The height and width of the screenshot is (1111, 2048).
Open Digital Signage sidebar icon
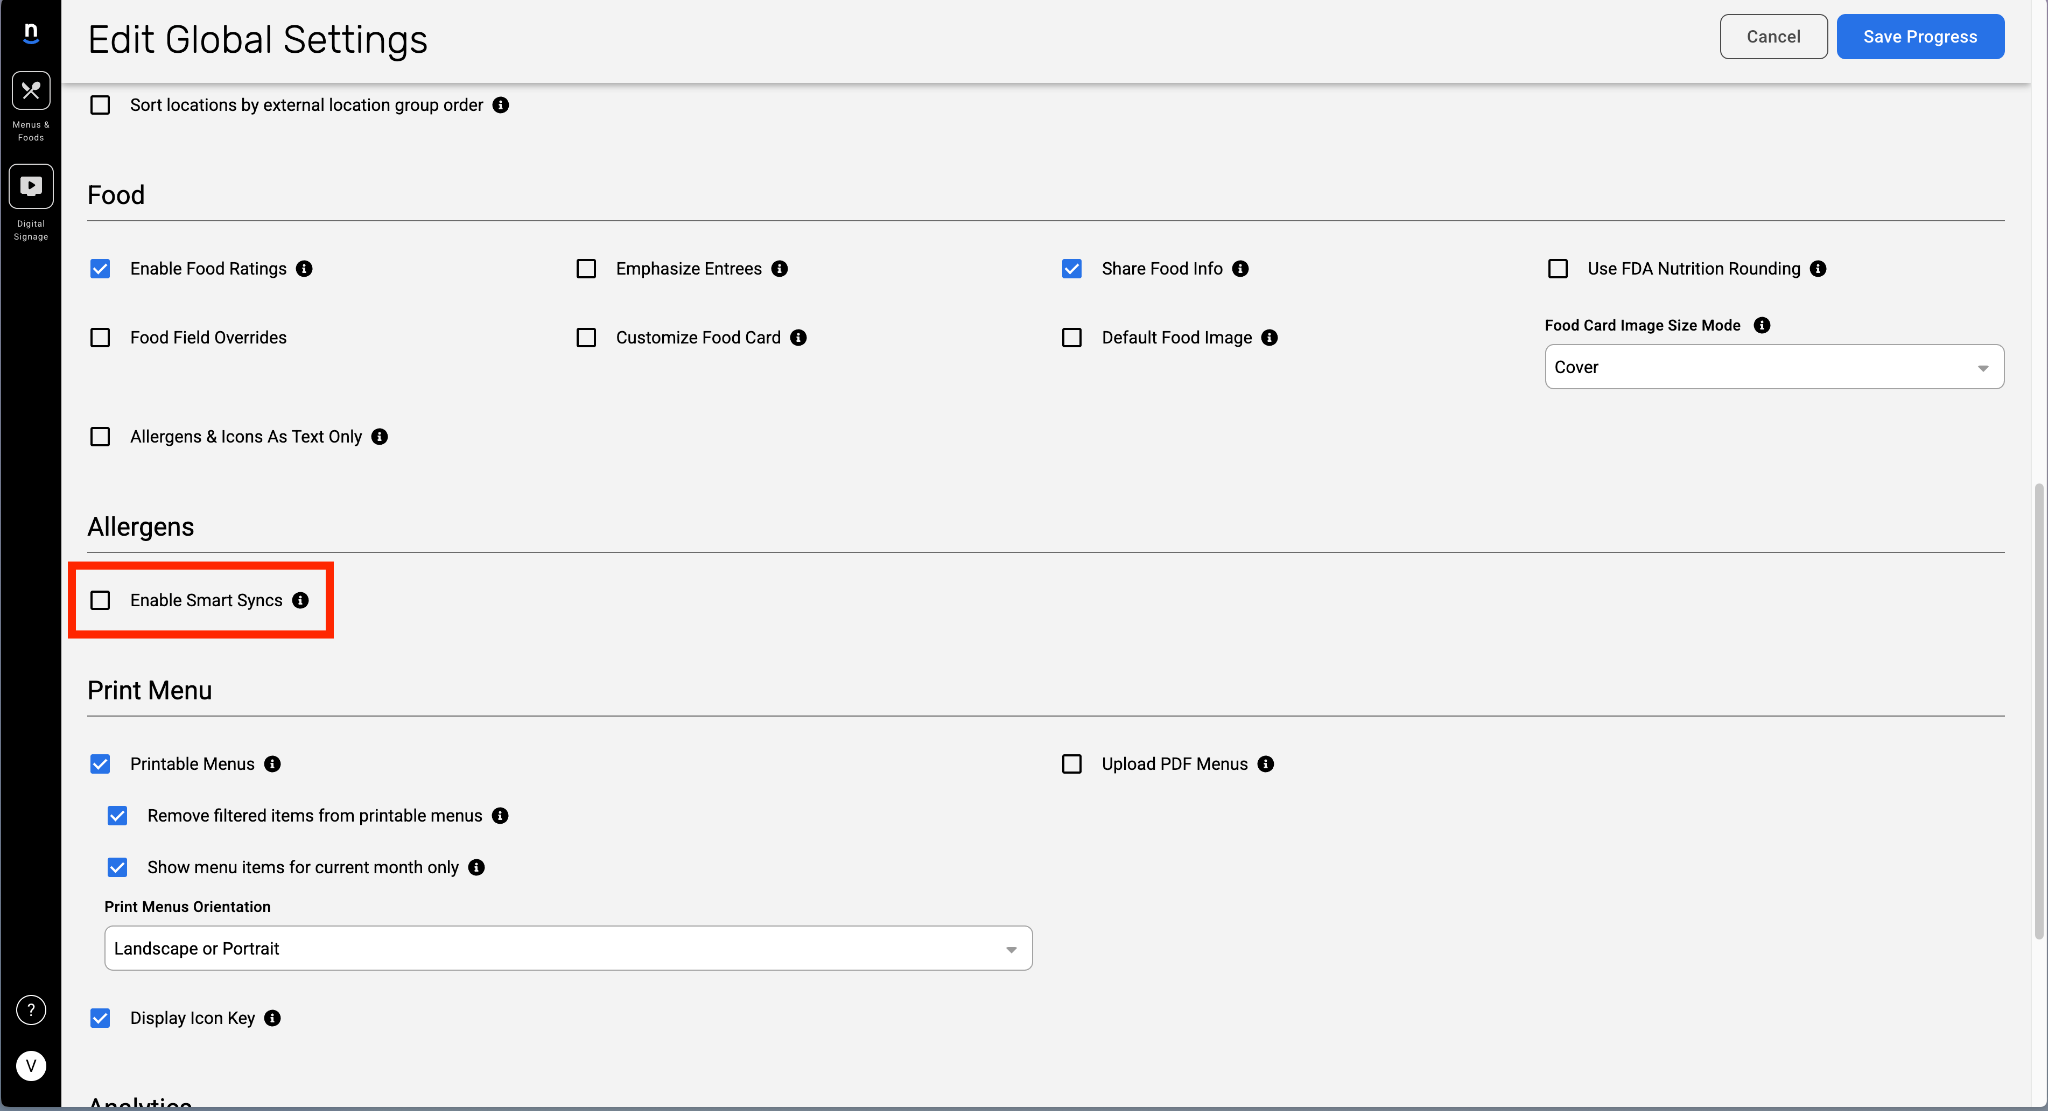click(31, 187)
